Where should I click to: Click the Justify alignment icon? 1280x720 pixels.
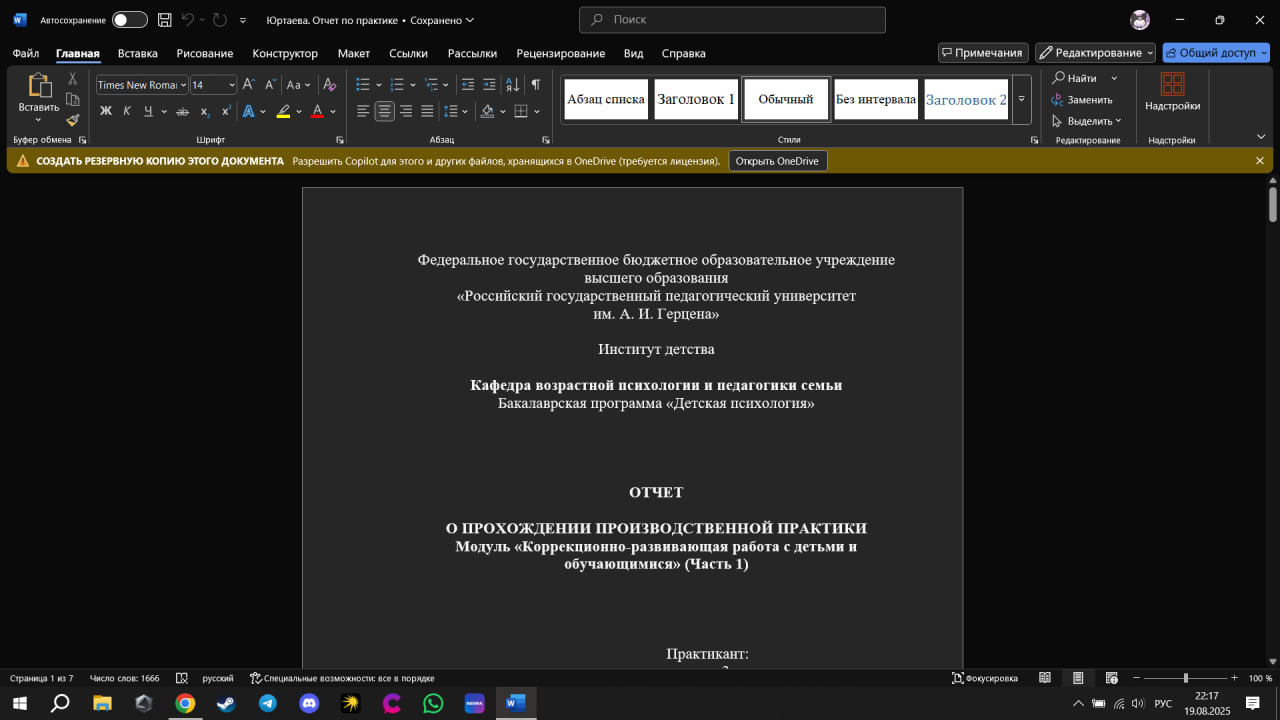(427, 111)
